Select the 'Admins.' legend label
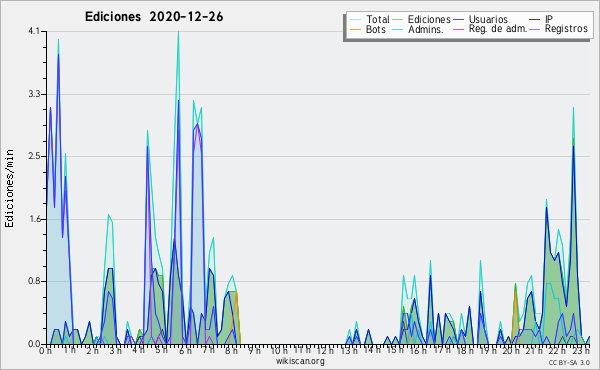 coord(426,29)
